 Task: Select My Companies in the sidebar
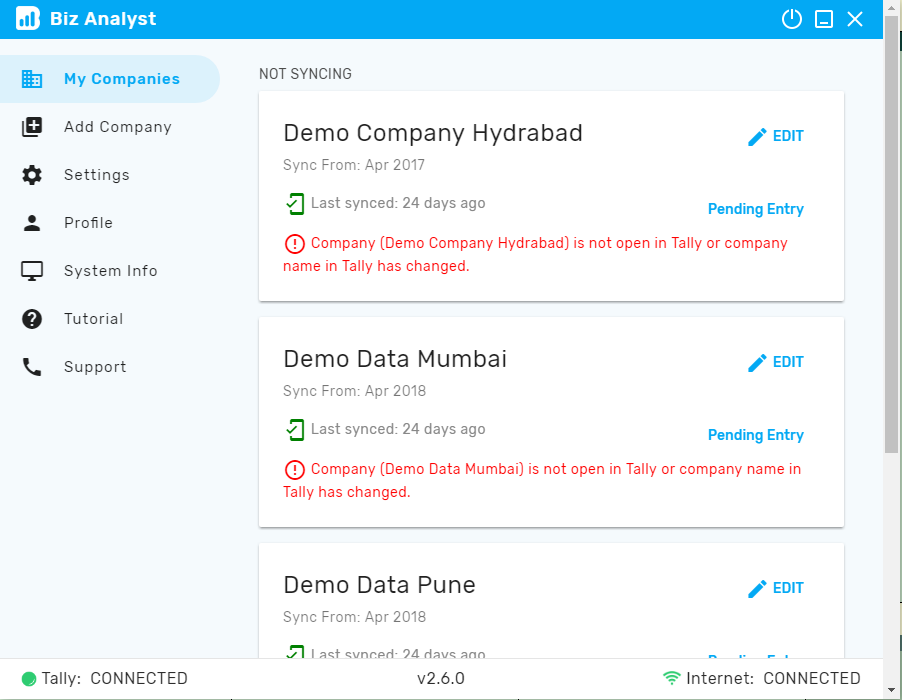(x=110, y=79)
